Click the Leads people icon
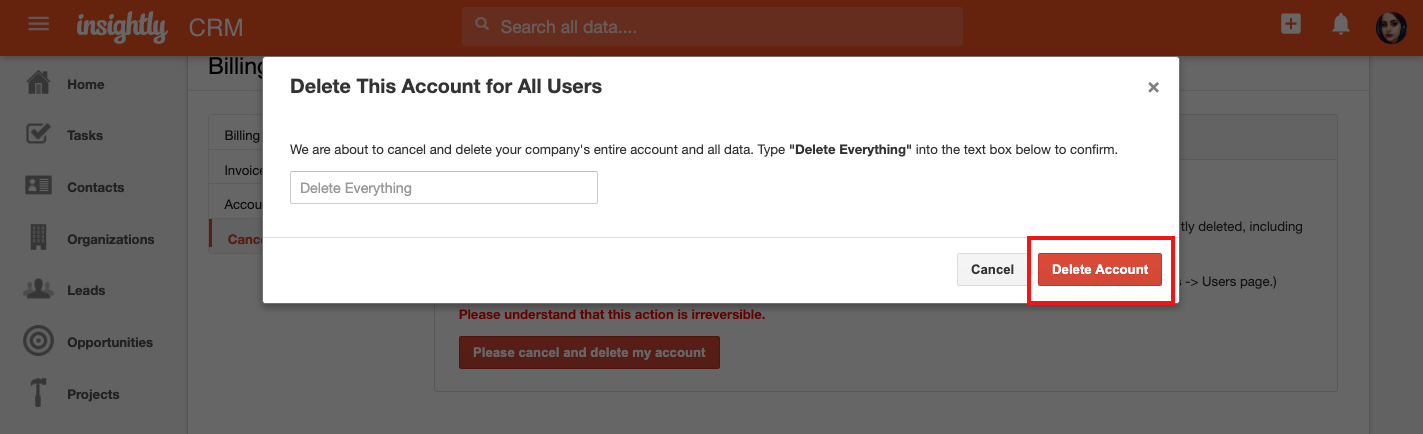Viewport: 1423px width, 434px height. 38,290
